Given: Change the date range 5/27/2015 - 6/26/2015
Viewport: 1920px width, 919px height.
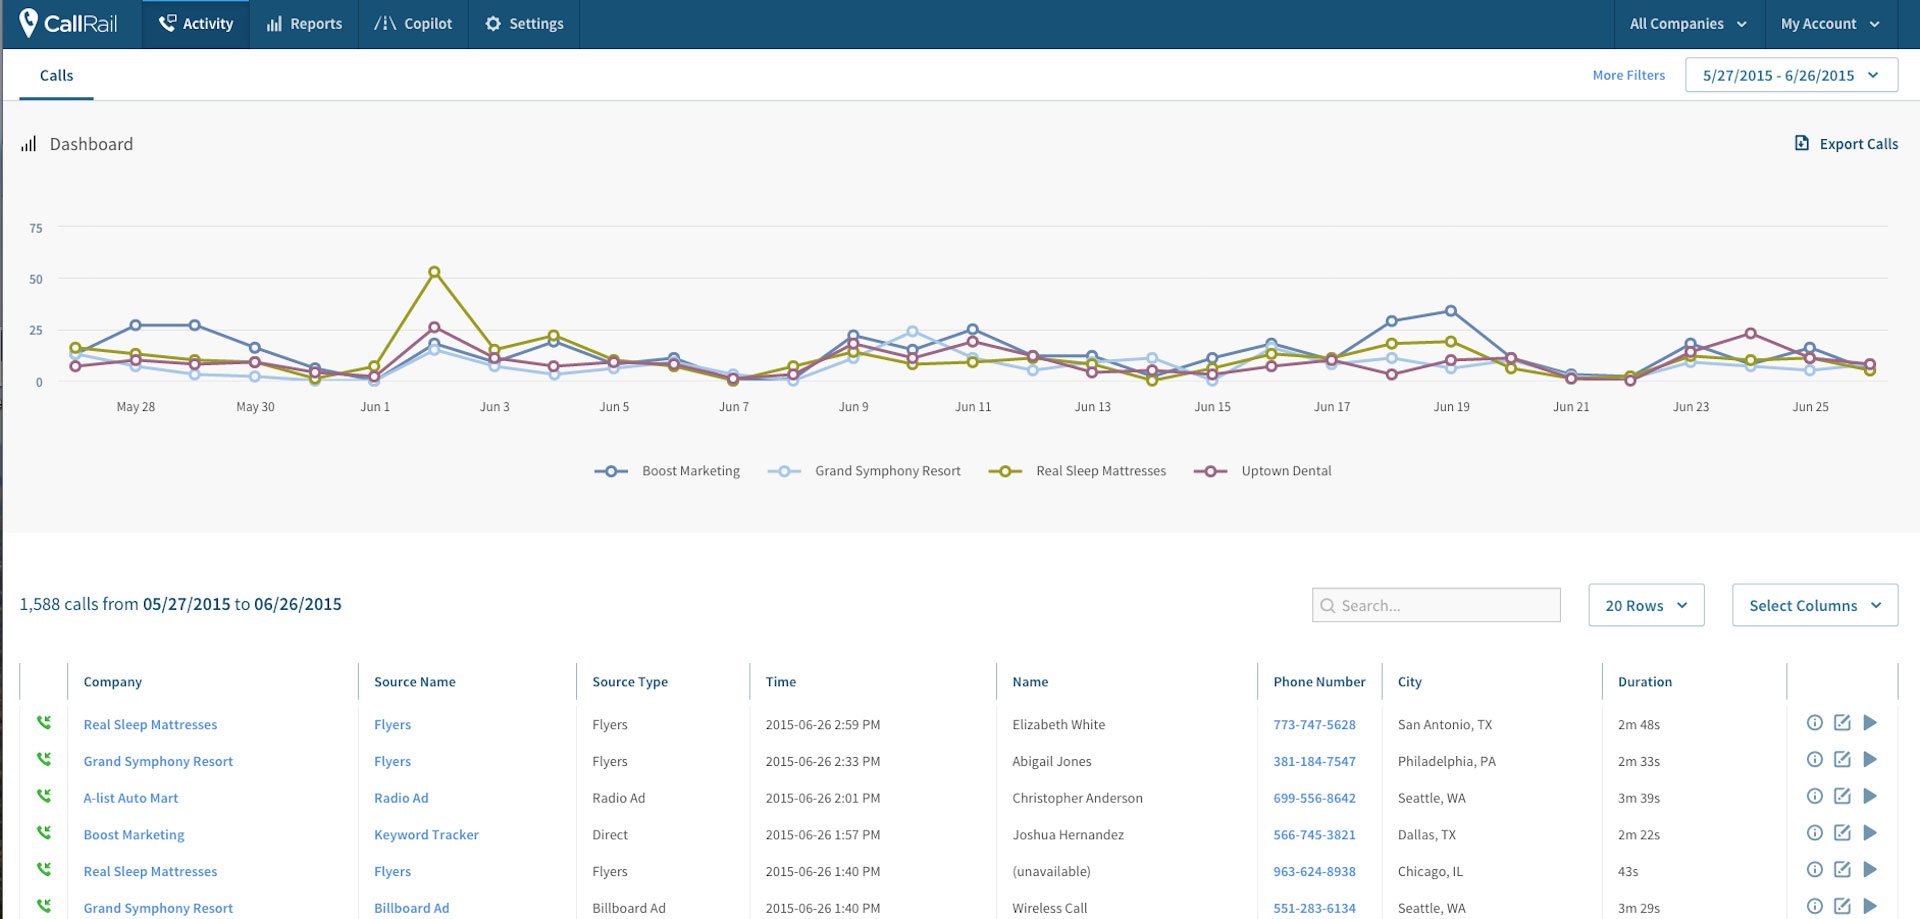Looking at the screenshot, I should click(x=1789, y=74).
